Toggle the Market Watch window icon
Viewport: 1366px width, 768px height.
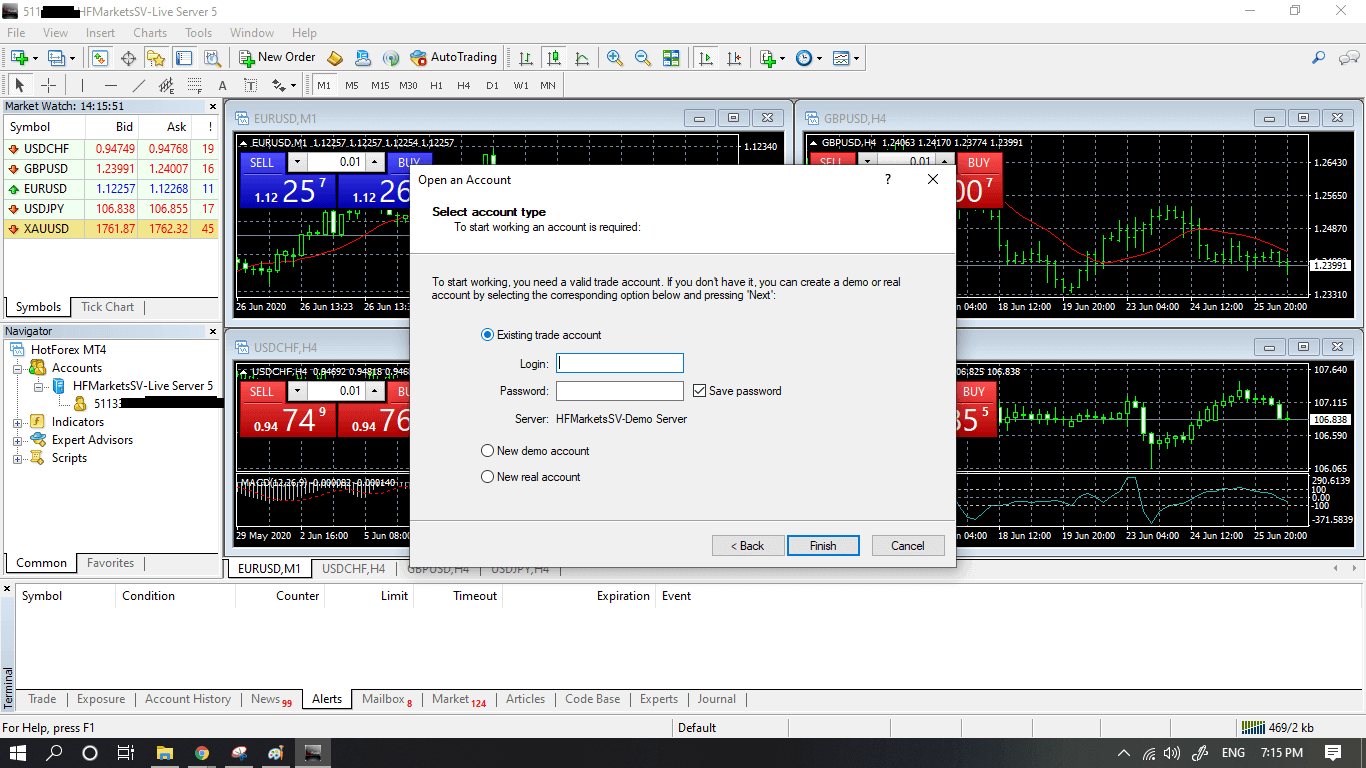coord(99,58)
